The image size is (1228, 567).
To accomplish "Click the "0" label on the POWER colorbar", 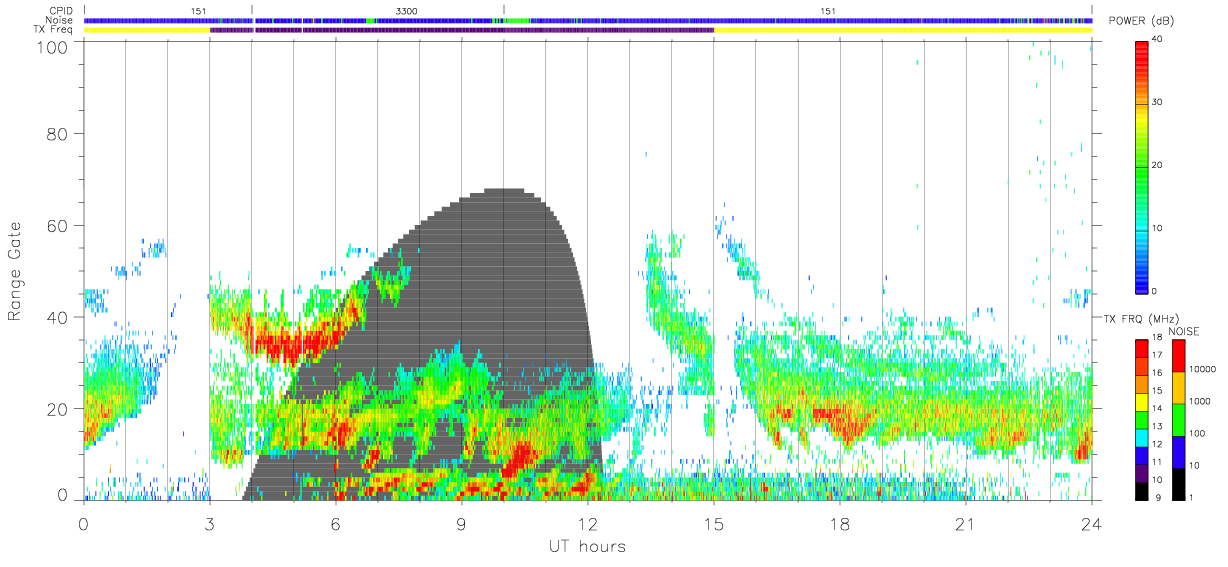I will 1155,291.
